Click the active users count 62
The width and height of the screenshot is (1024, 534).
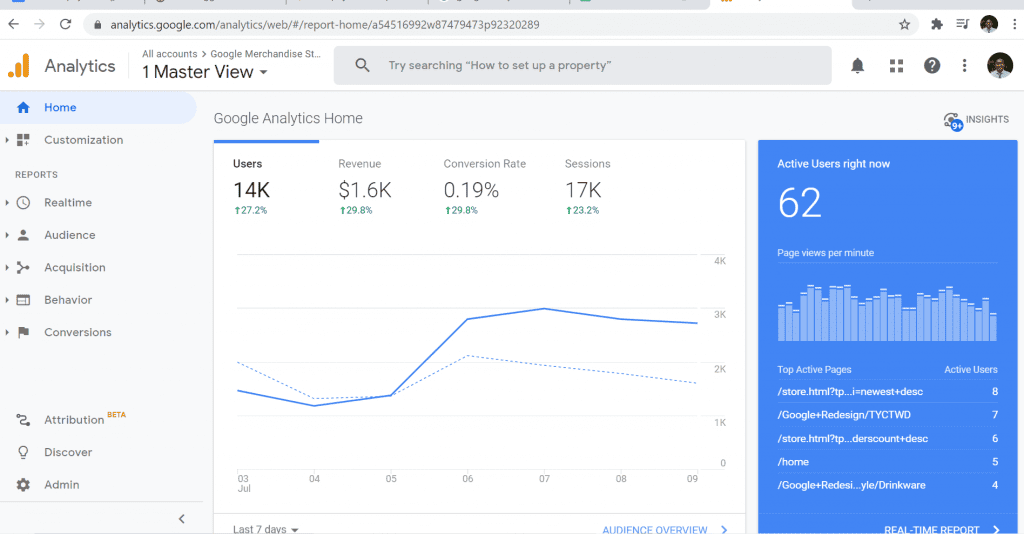tap(799, 203)
